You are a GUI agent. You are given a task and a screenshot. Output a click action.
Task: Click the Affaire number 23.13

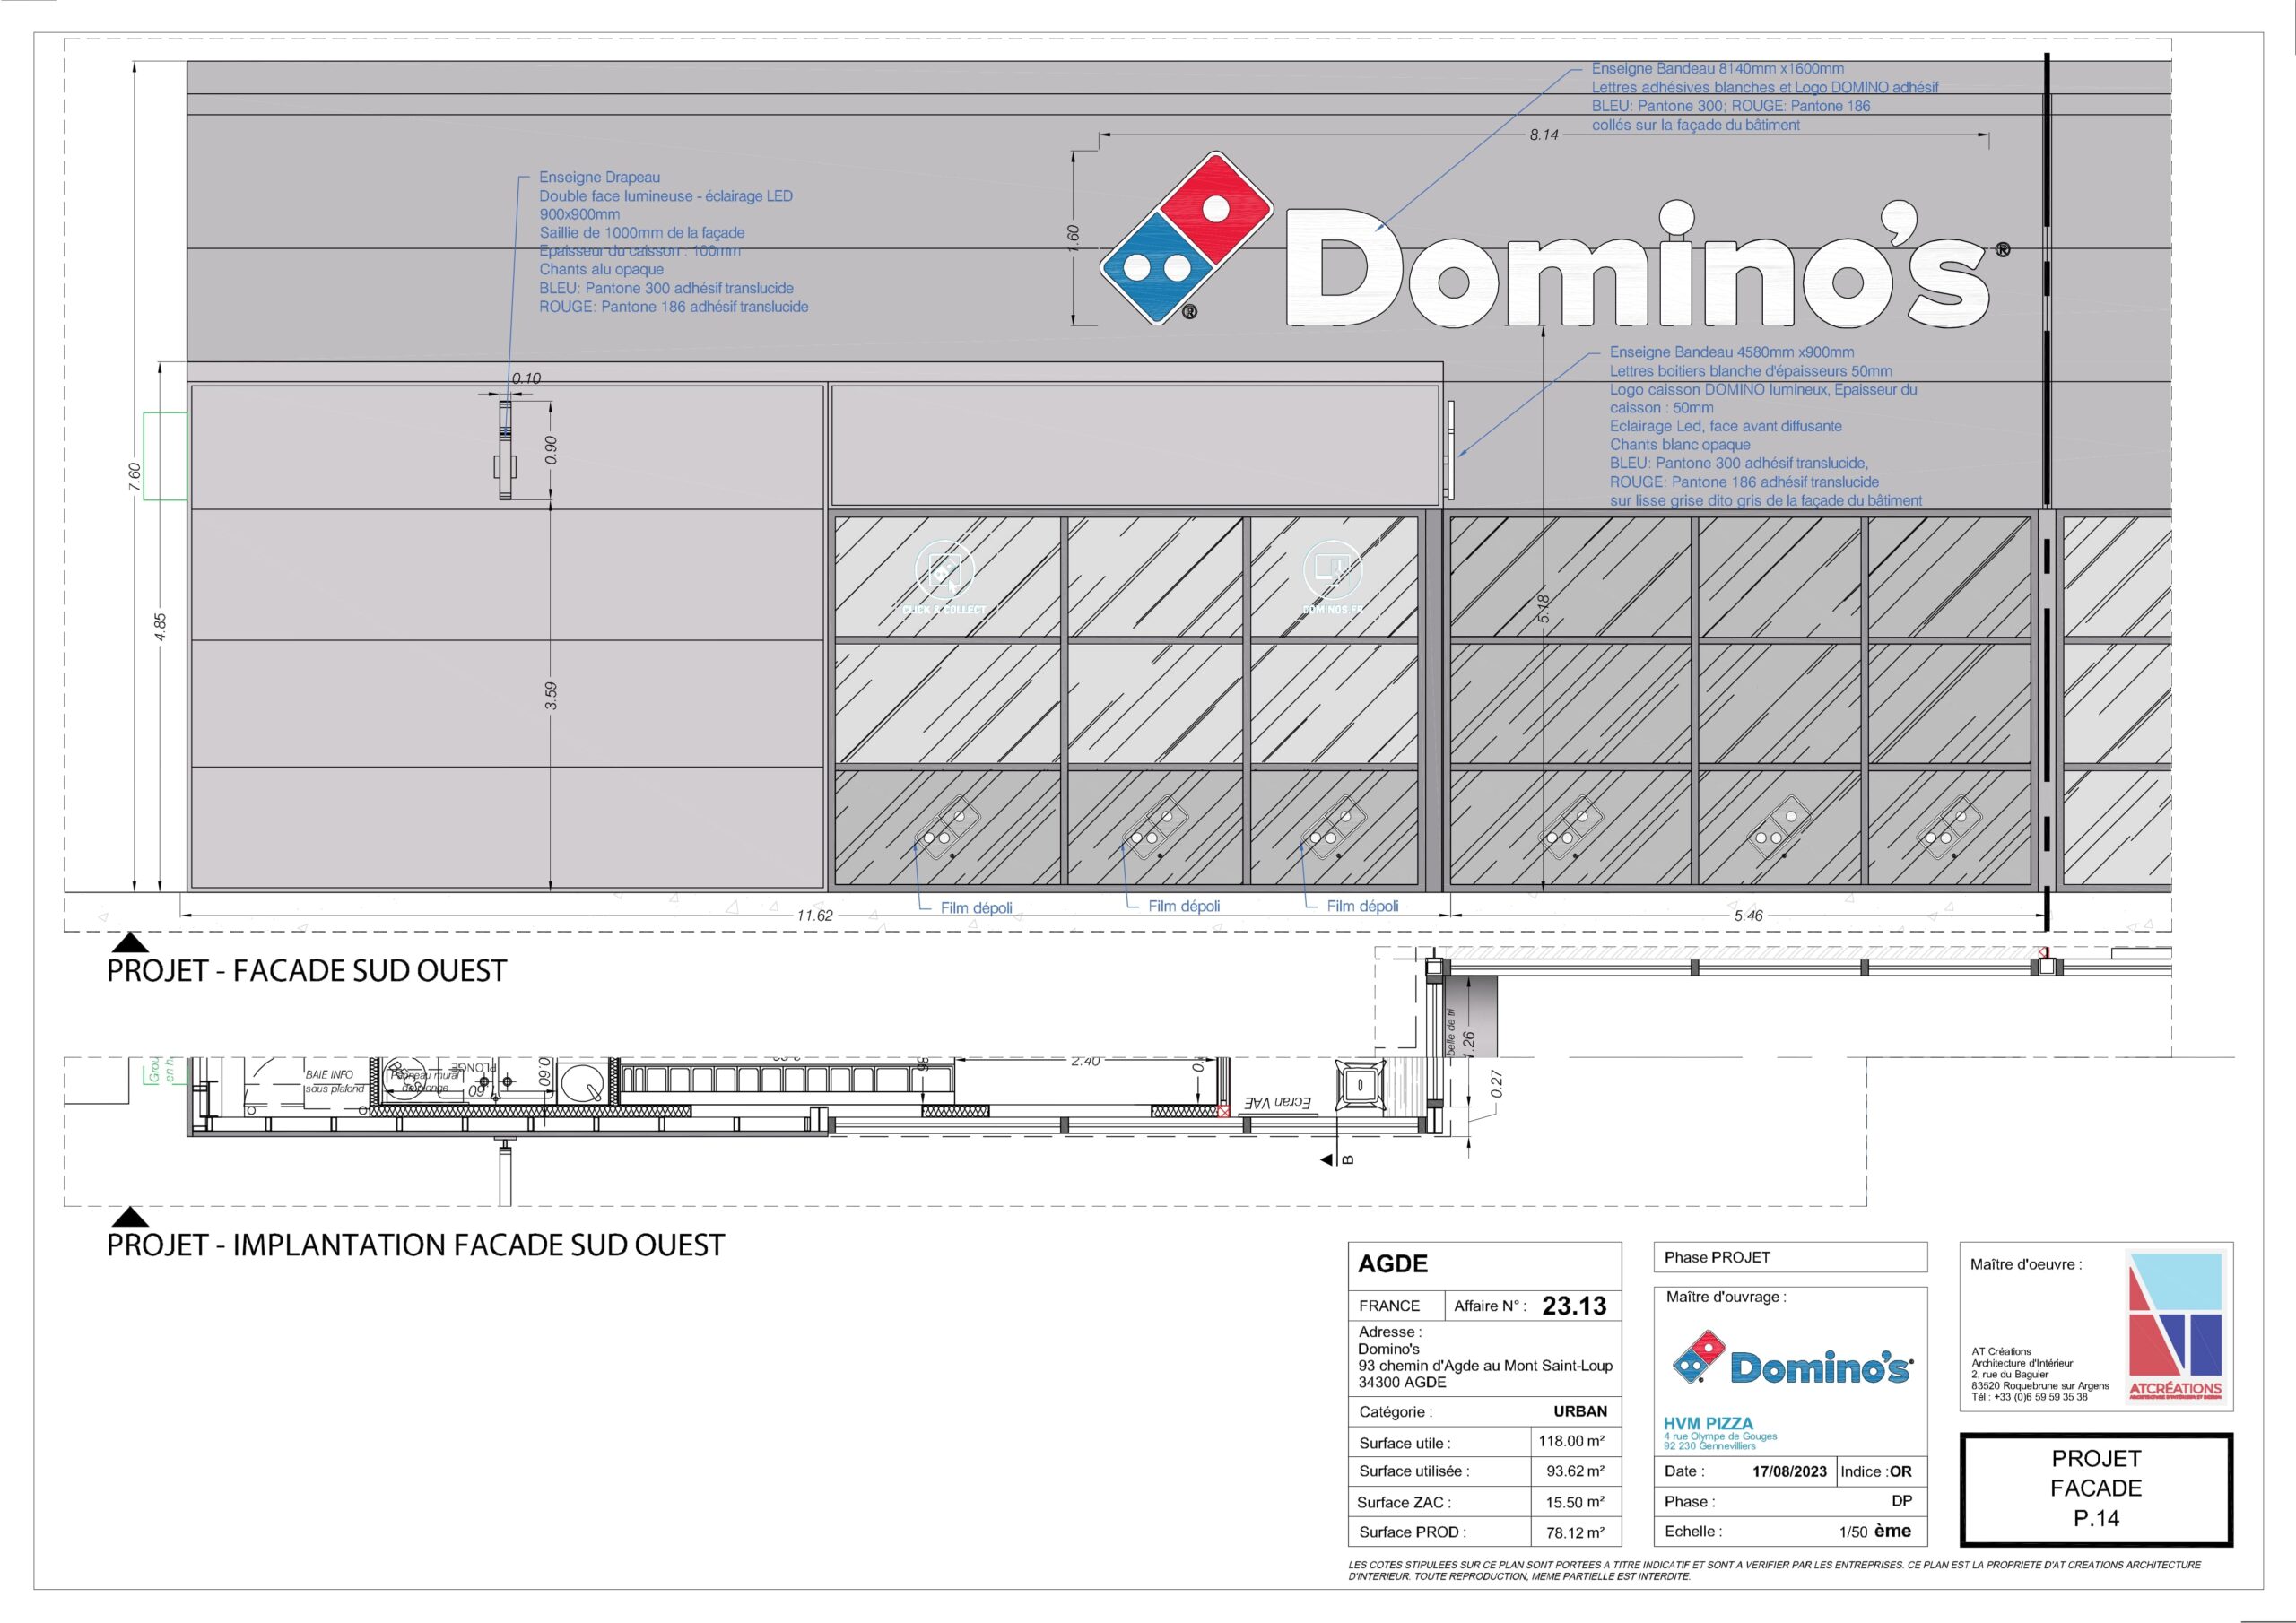1574,1306
